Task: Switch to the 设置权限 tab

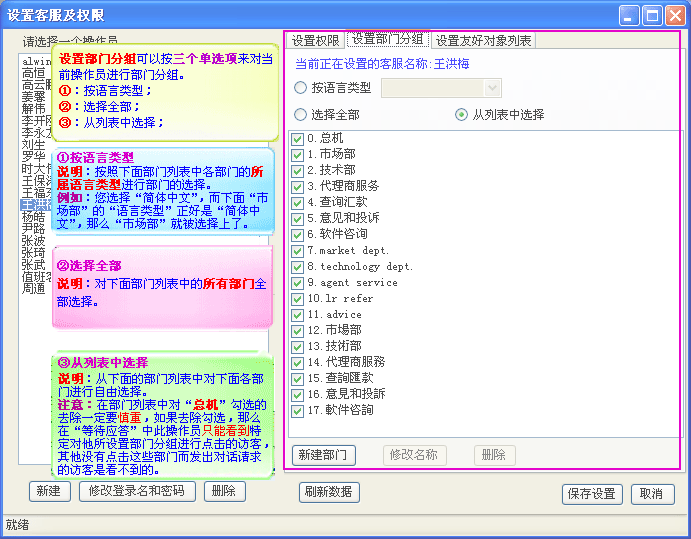Action: click(x=317, y=41)
